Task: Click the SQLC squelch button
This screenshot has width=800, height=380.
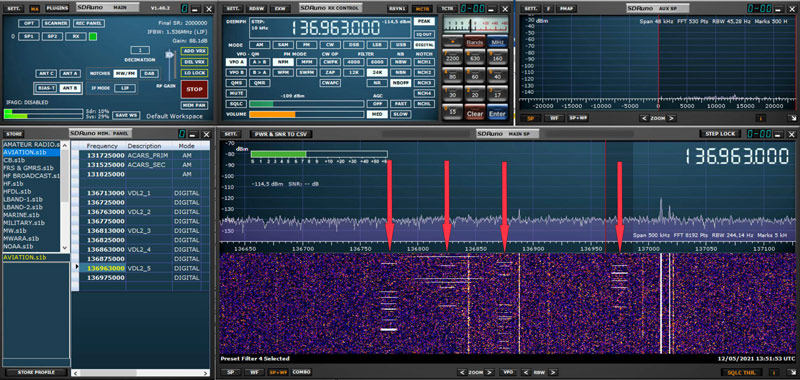Action: click(236, 104)
